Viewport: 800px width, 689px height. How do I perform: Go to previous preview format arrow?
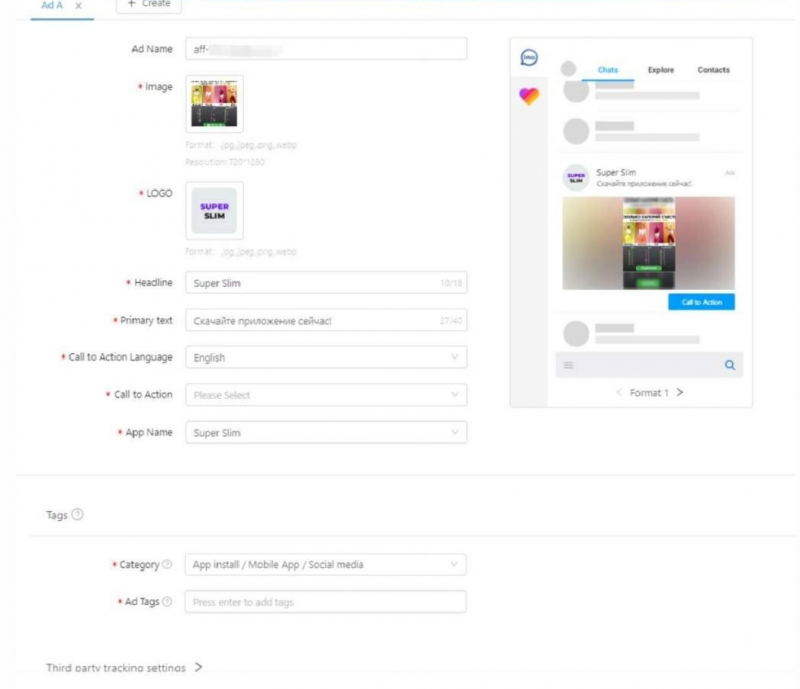pos(619,392)
